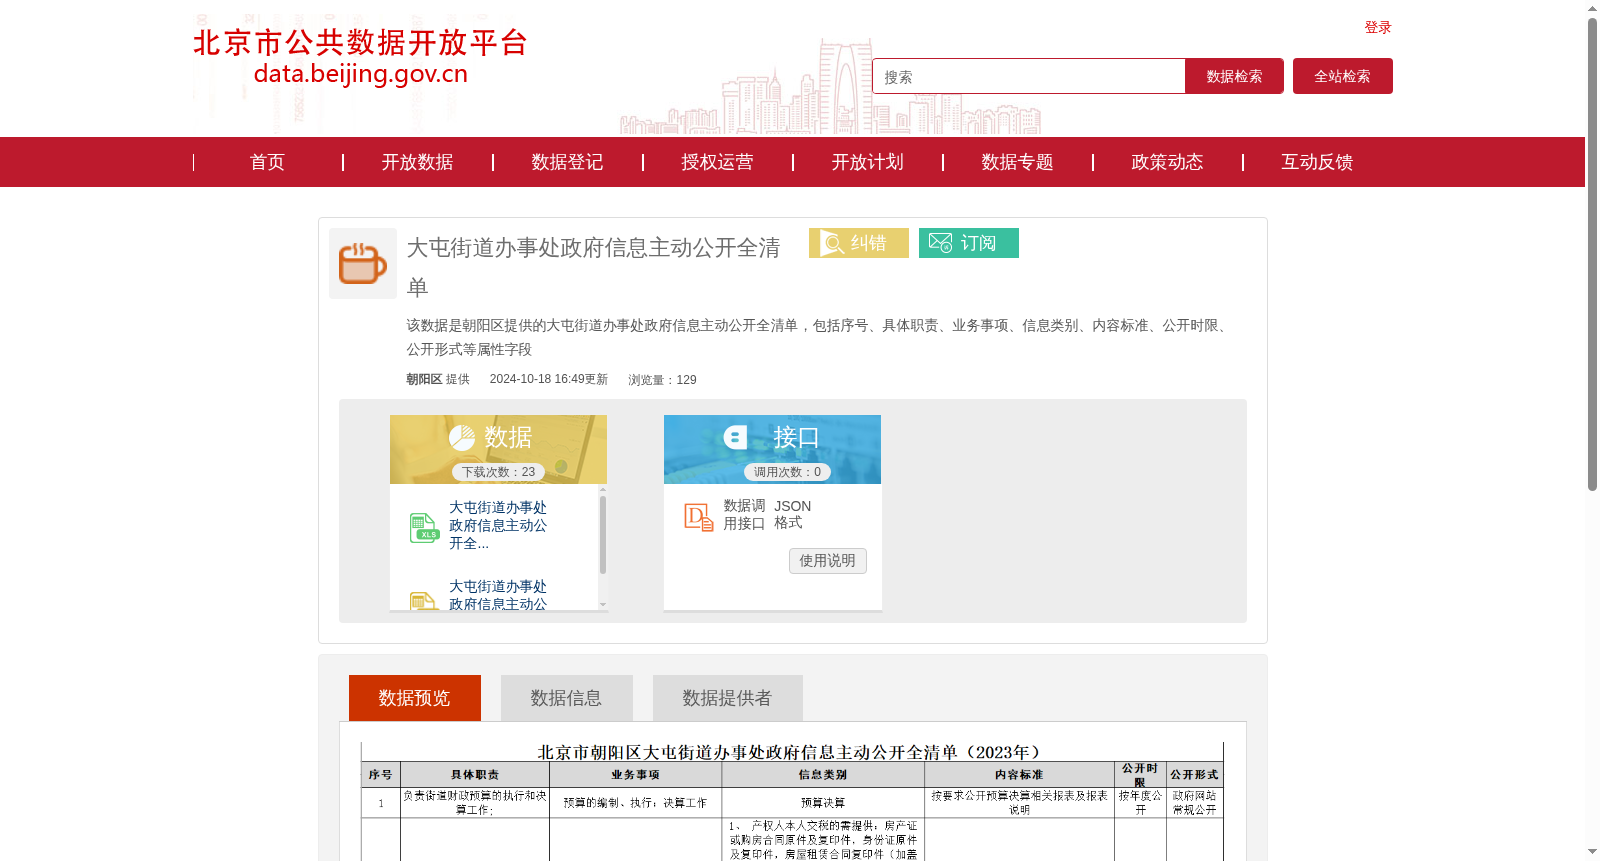1600x861 pixels.
Task: Open the 数据登记 menu
Action: 567,162
